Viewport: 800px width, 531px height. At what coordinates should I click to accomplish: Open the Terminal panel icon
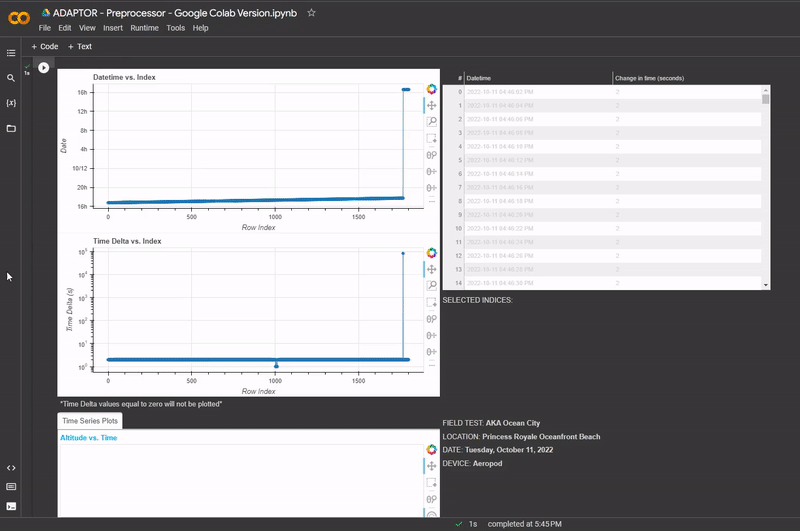pos(11,506)
